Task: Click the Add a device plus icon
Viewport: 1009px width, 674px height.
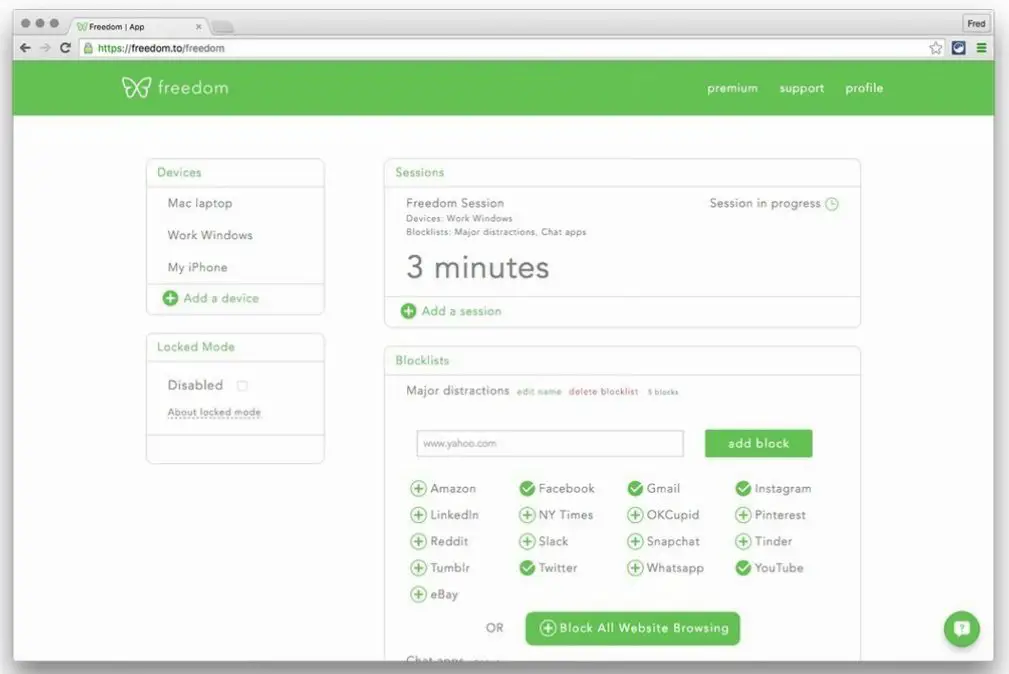Action: (170, 298)
